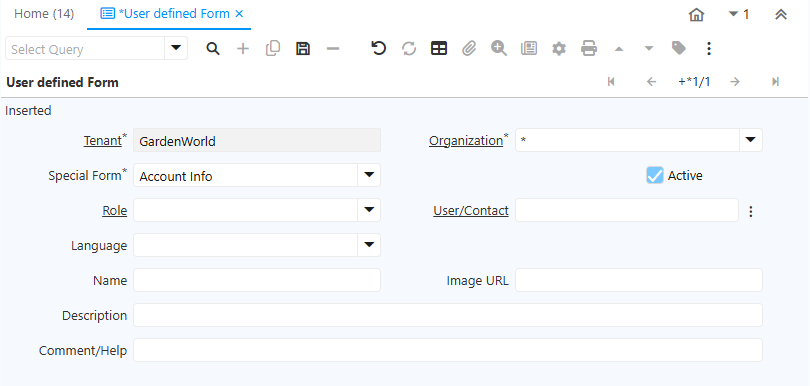Viewport: 810px width, 386px height.
Task: Toggle grid view with table icon
Action: [439, 49]
